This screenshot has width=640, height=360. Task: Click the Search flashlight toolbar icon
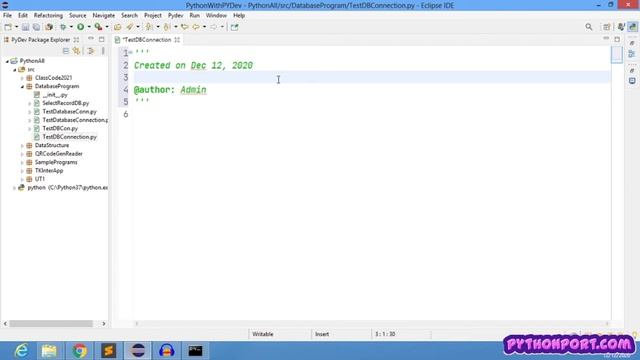pos(130,27)
